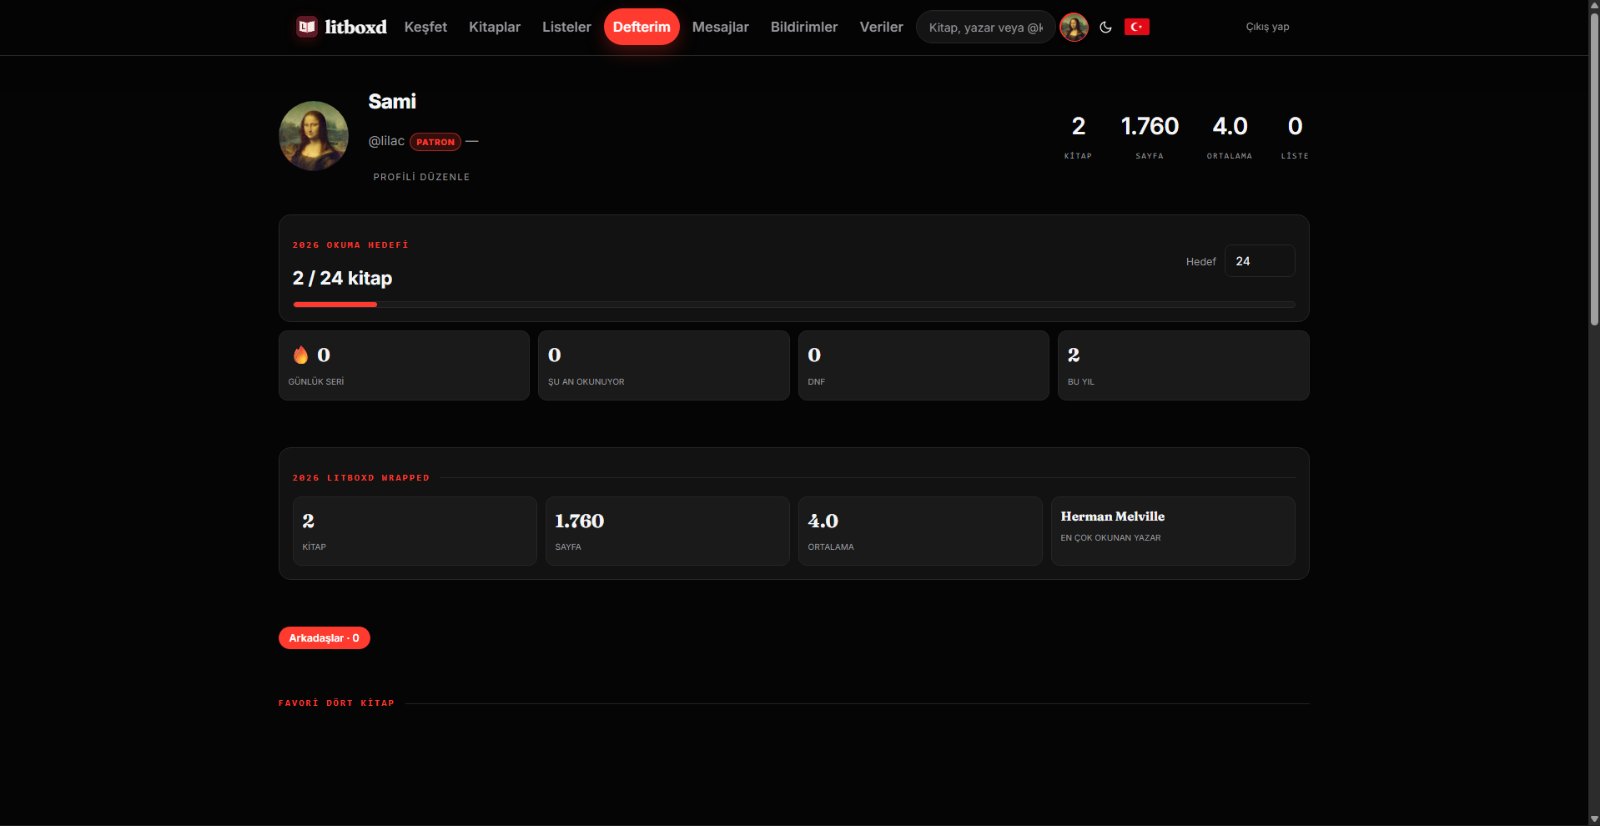Image resolution: width=1600 pixels, height=826 pixels.
Task: Click the 2026 Litboxd Wrapped heading
Action: click(x=361, y=478)
